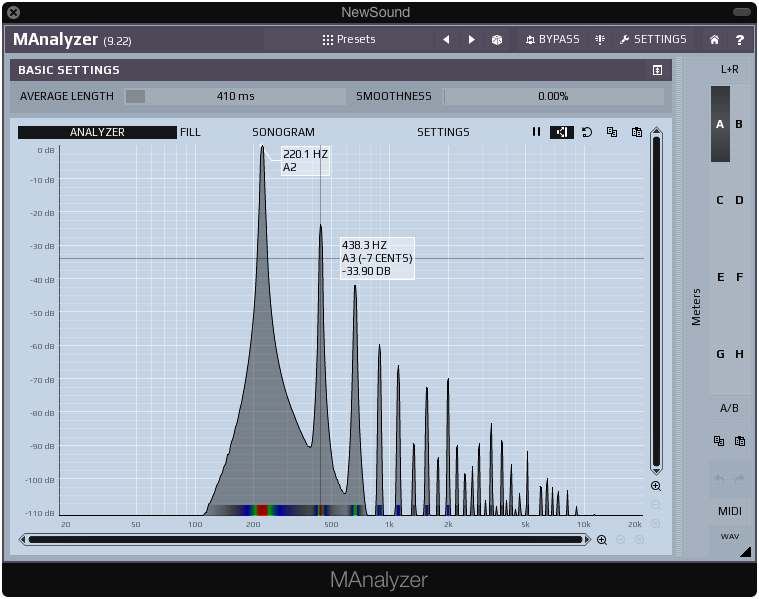Click the window resize corner triangle

[746, 552]
